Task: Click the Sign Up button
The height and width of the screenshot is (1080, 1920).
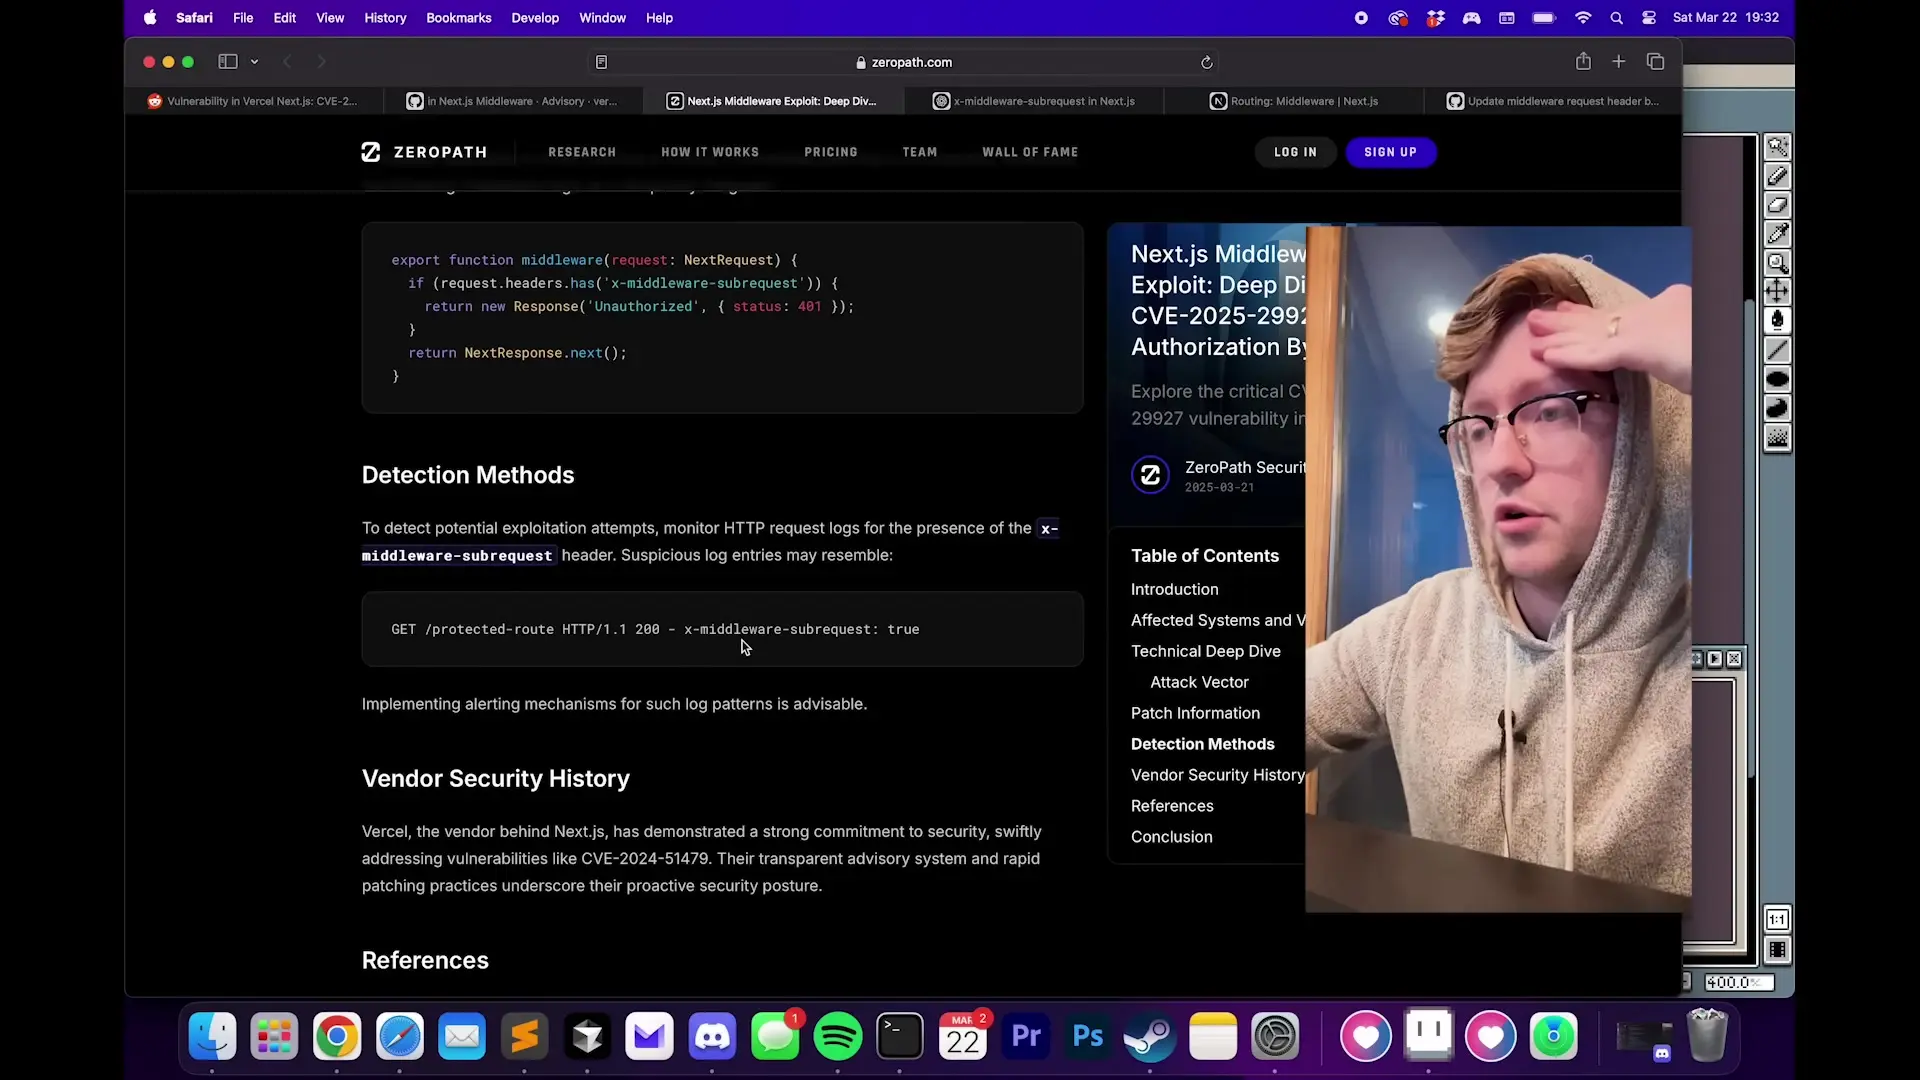Action: [1390, 152]
